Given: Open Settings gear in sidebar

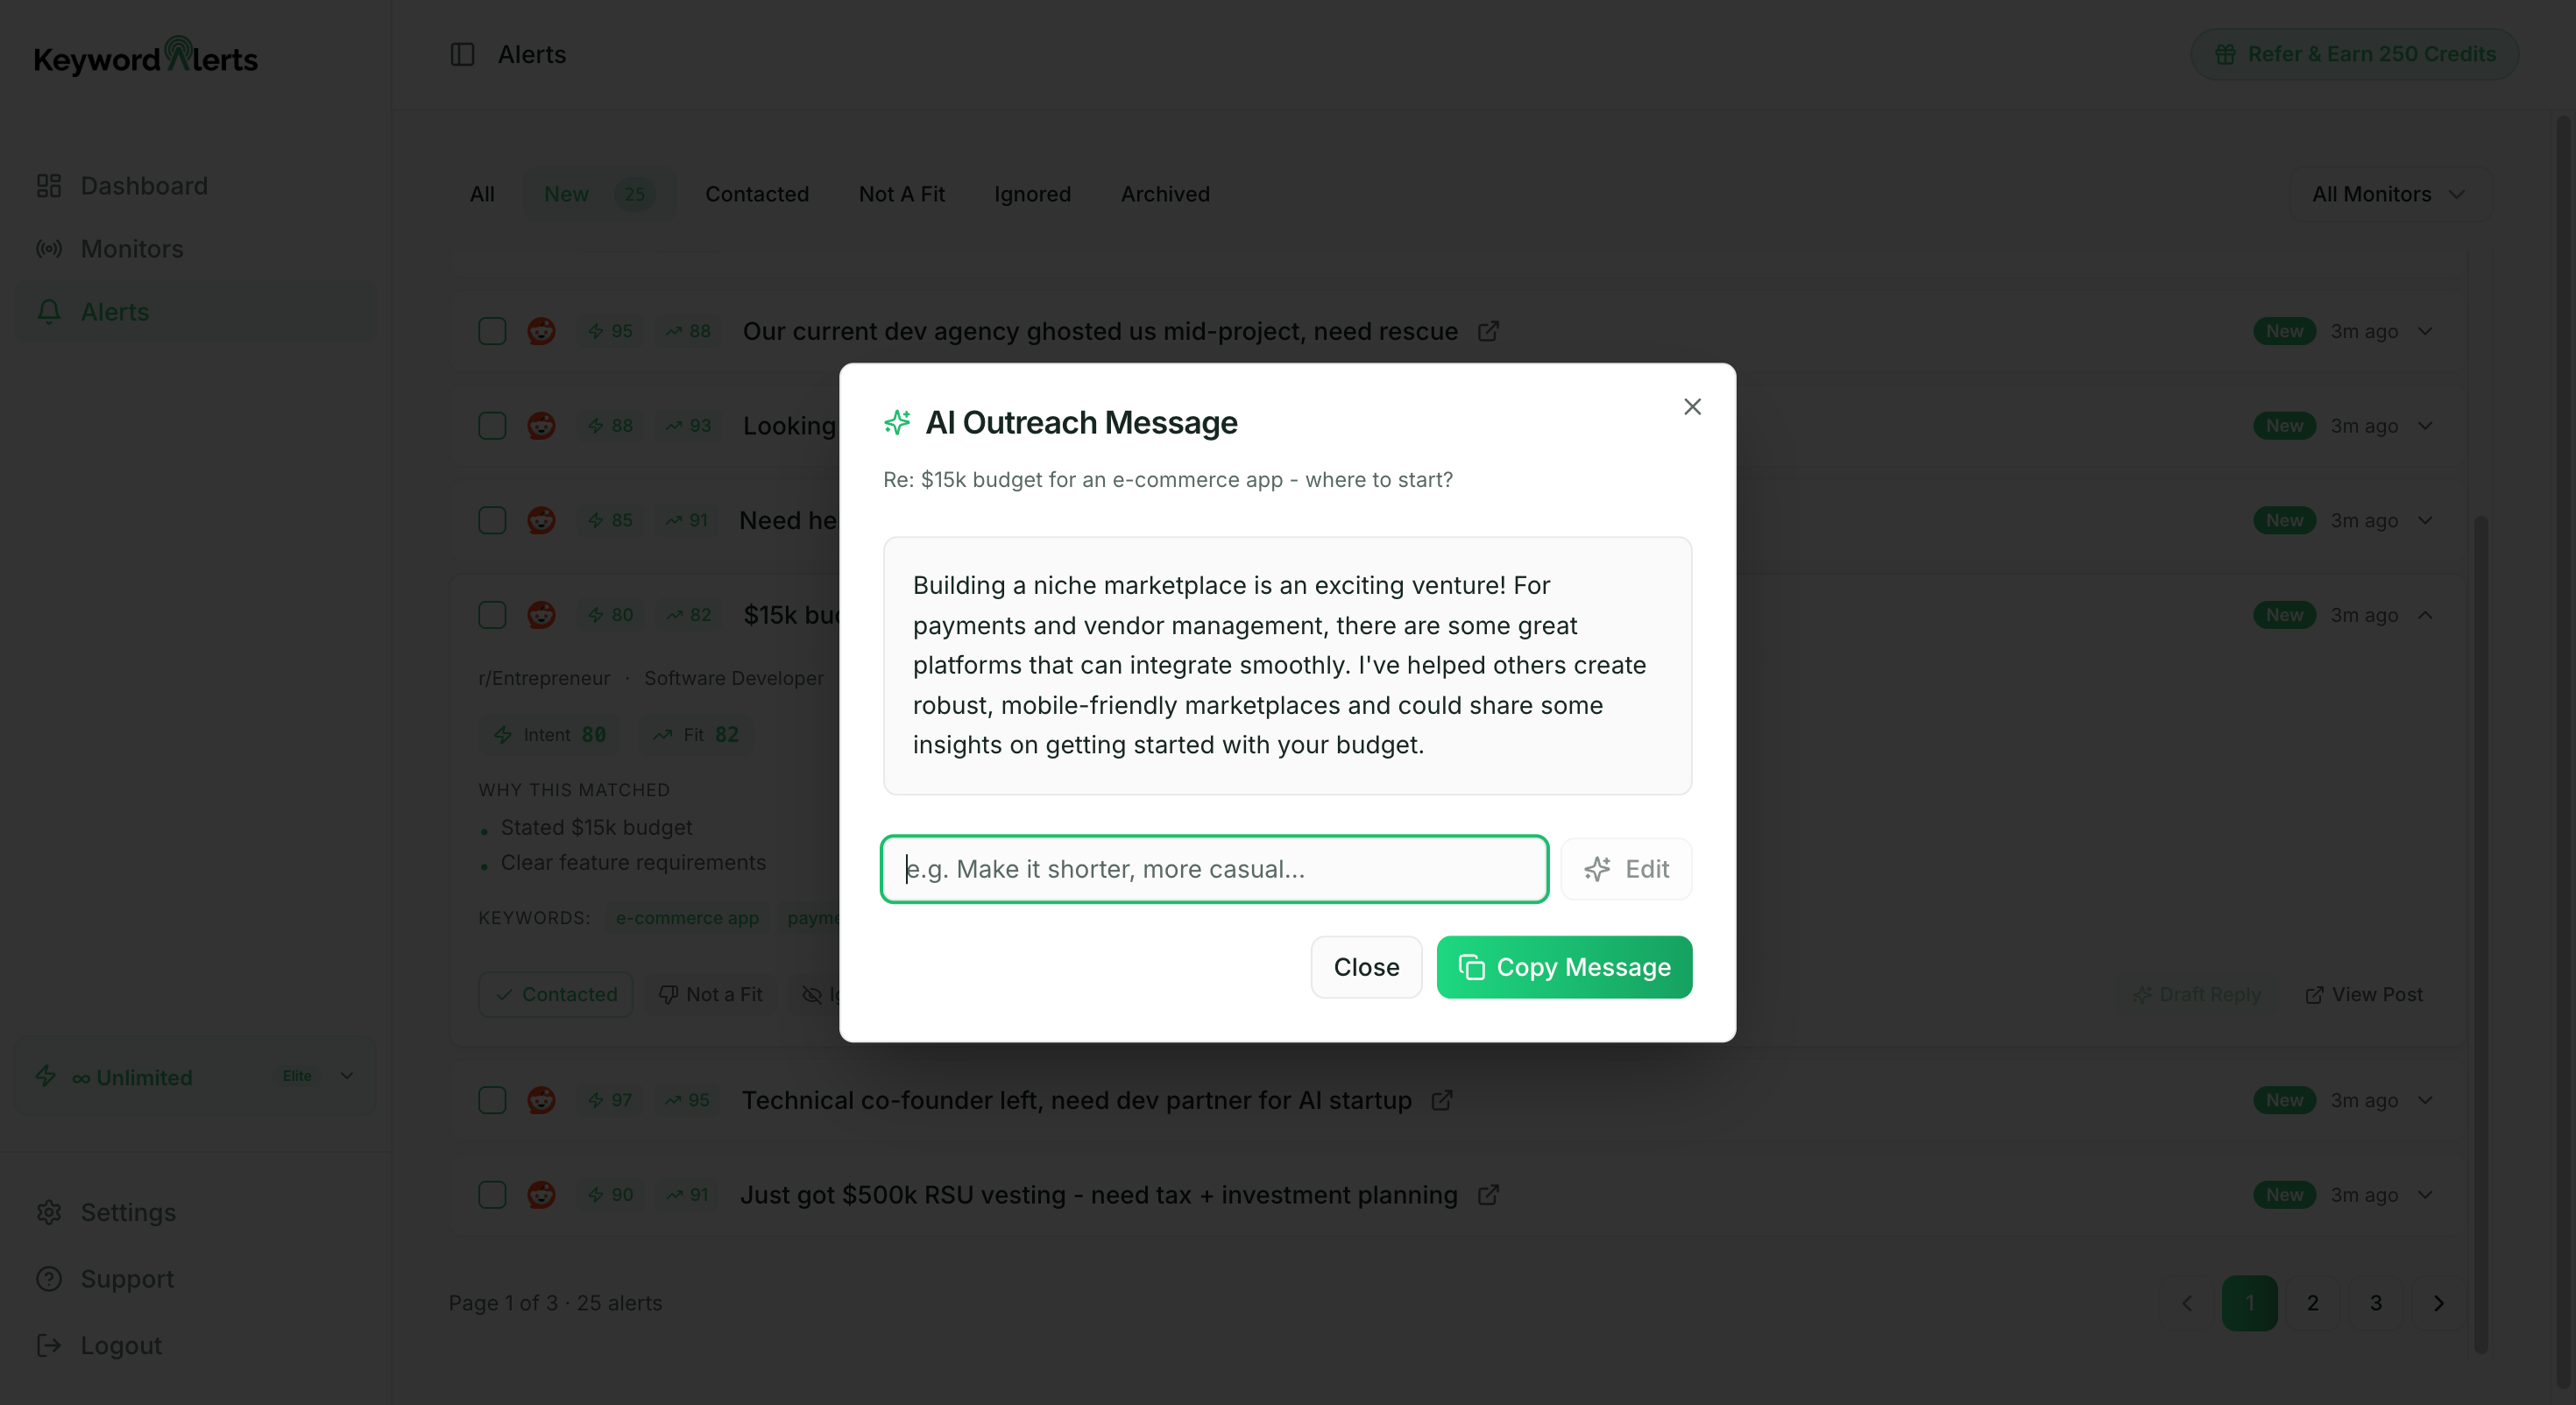Looking at the screenshot, I should coord(49,1212).
